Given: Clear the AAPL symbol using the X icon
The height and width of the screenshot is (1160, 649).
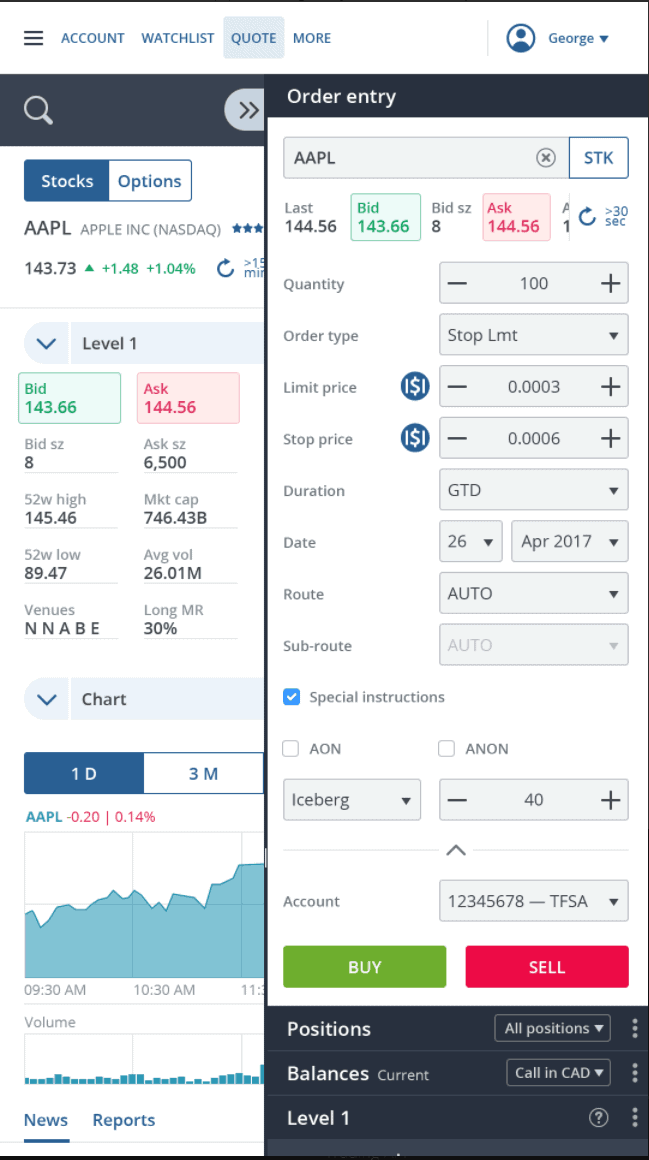Looking at the screenshot, I should tap(546, 157).
